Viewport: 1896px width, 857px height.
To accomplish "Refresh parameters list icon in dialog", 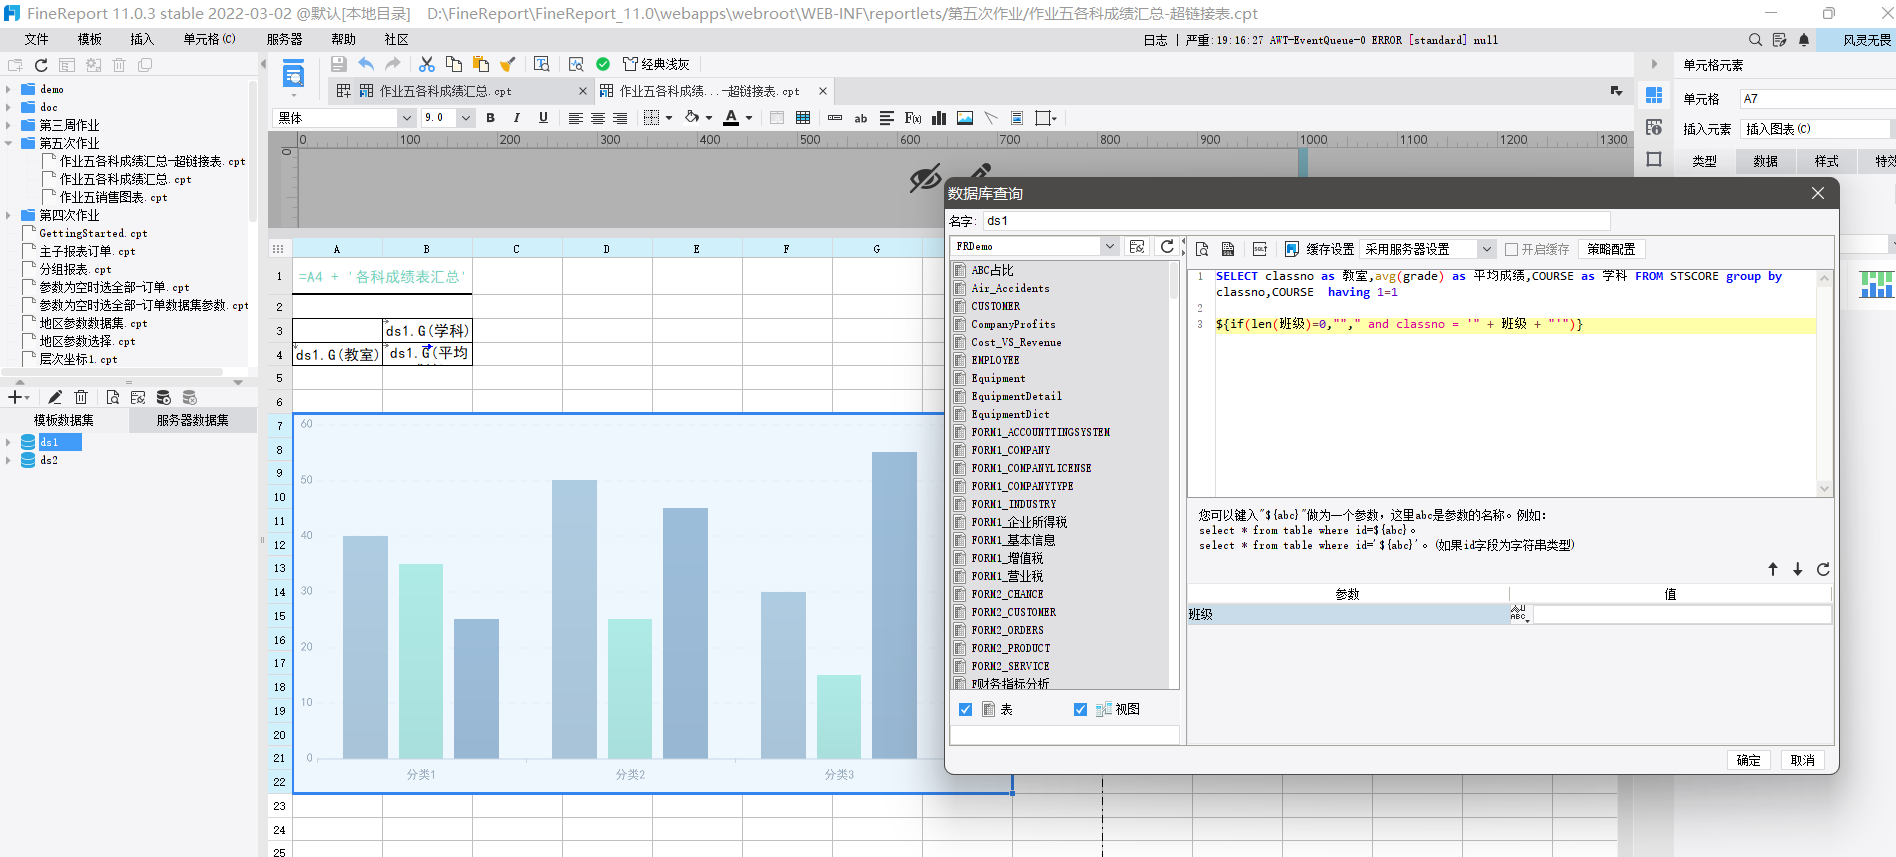I will (x=1823, y=569).
